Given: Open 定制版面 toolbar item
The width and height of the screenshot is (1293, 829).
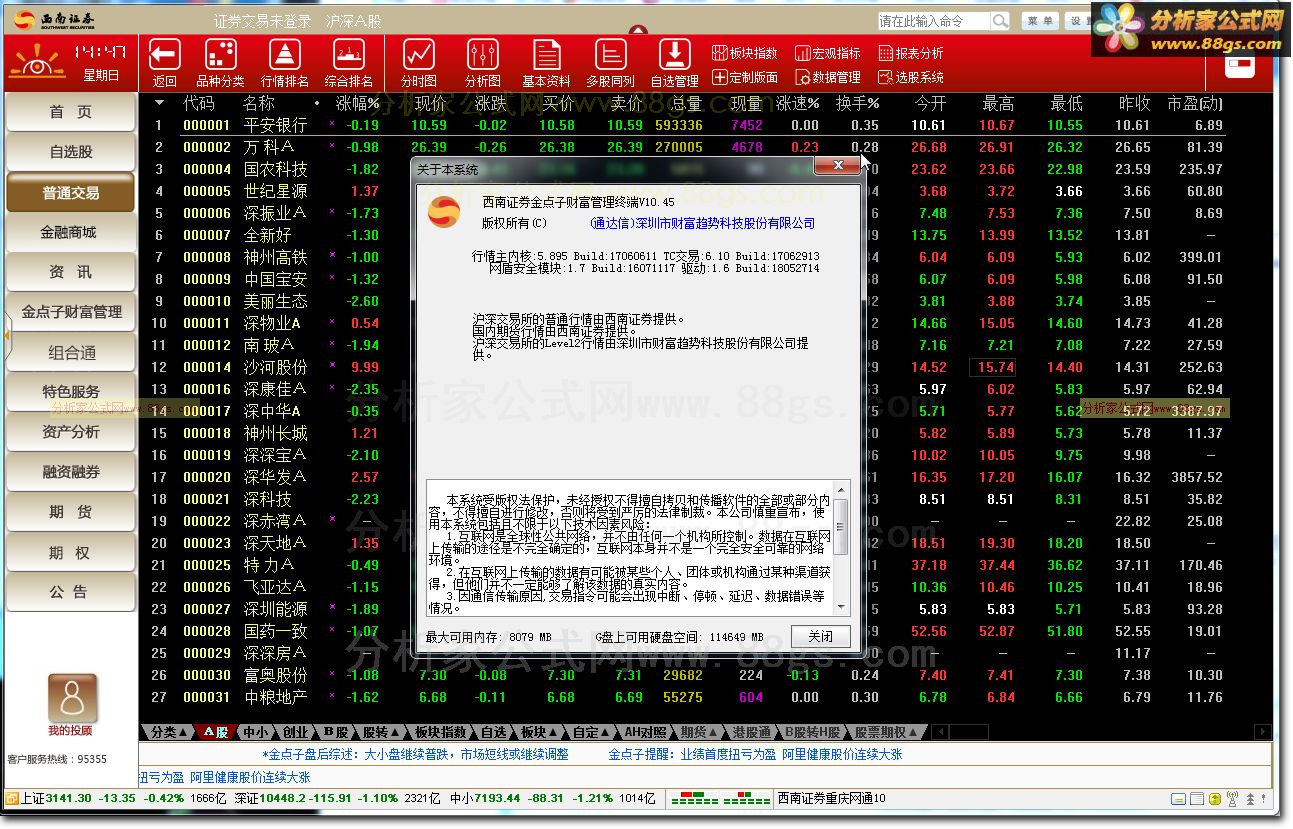Looking at the screenshot, I should tap(745, 77).
